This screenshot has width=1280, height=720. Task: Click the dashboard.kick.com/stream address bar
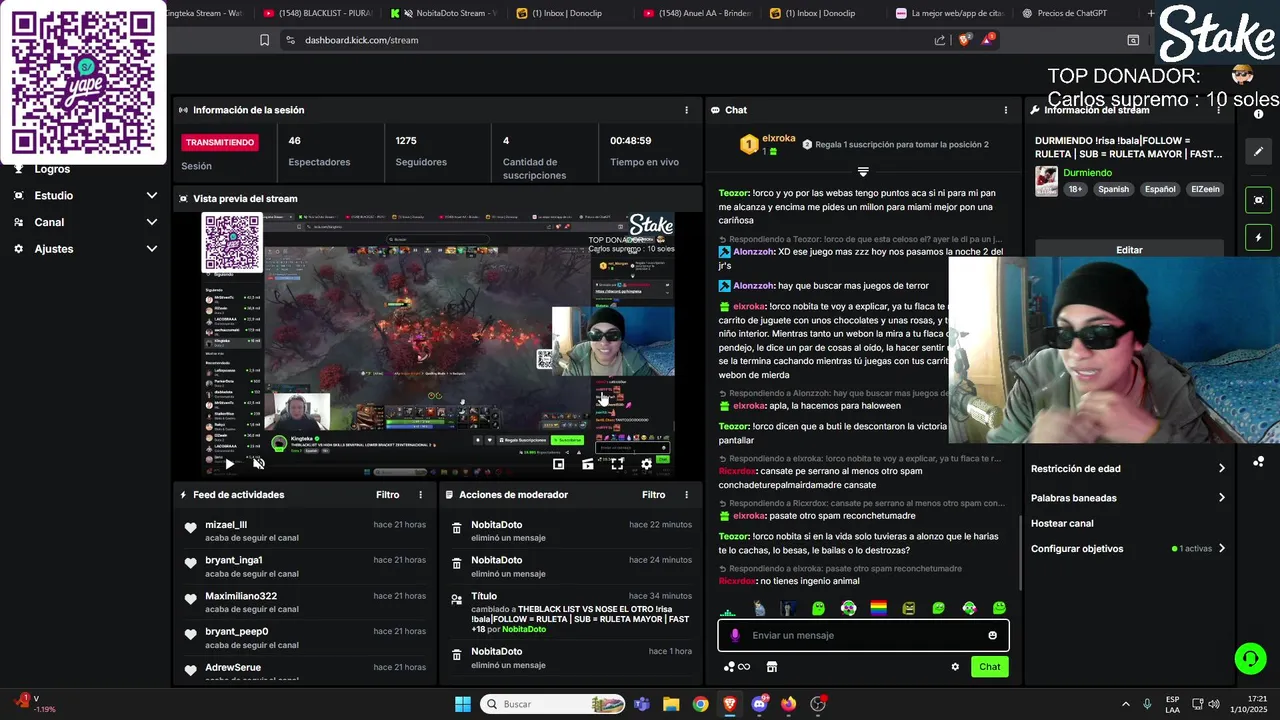click(x=361, y=40)
